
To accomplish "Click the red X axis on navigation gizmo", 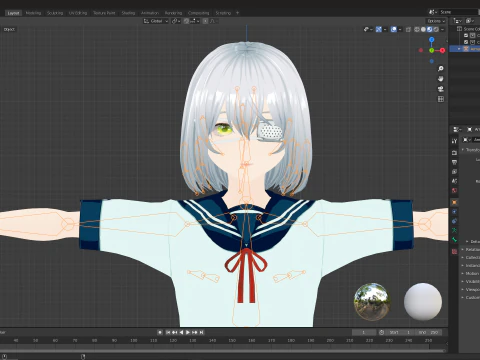I will point(442,50).
